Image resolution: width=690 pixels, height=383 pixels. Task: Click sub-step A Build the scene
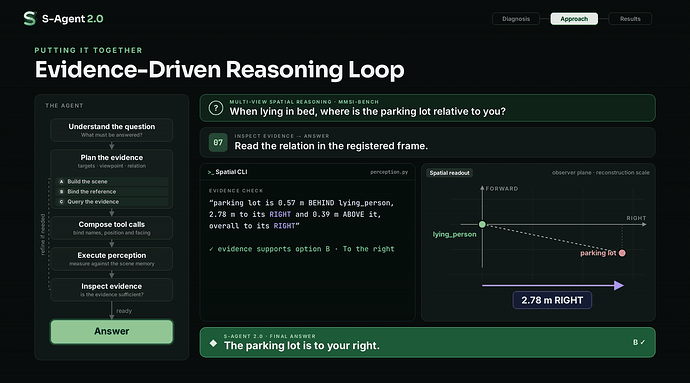[x=112, y=181]
